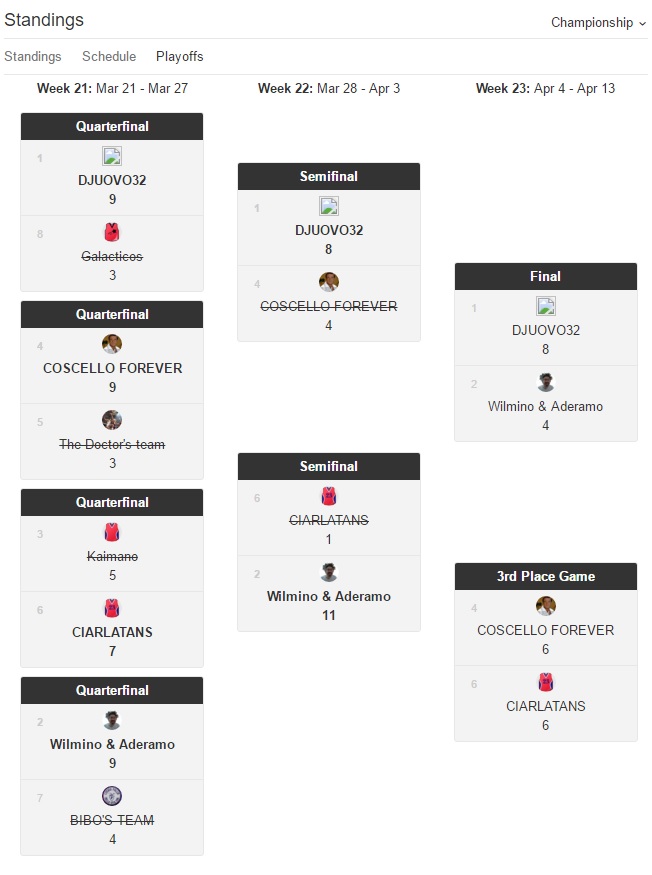The image size is (652, 875).
Task: Click Wilmino & Aderamo avatar in Final
Action: (546, 382)
